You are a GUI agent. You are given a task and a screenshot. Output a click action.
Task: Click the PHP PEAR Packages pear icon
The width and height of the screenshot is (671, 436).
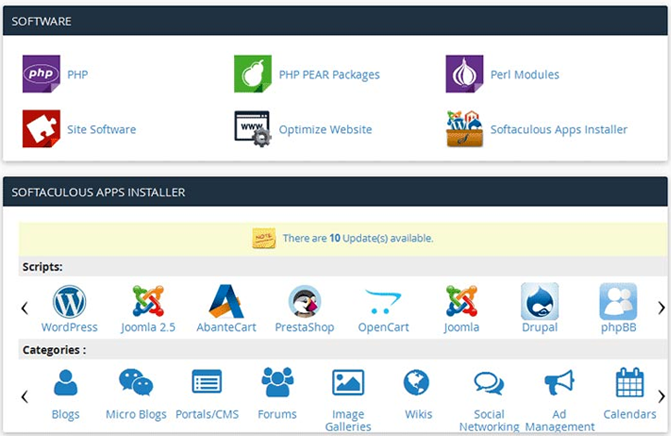[252, 74]
